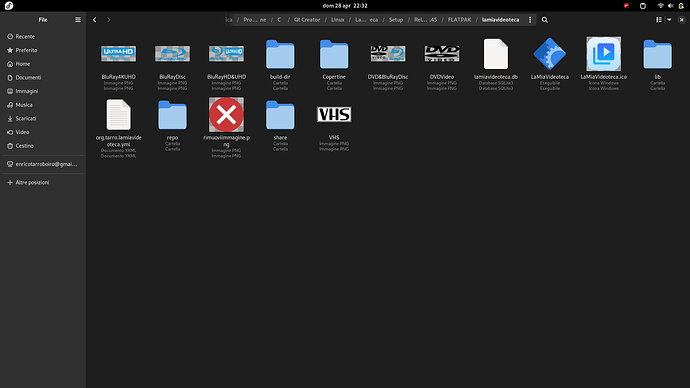Viewport: 690px width, 388px height.
Task: Click the power status icon
Action: pyautogui.click(x=681, y=6)
